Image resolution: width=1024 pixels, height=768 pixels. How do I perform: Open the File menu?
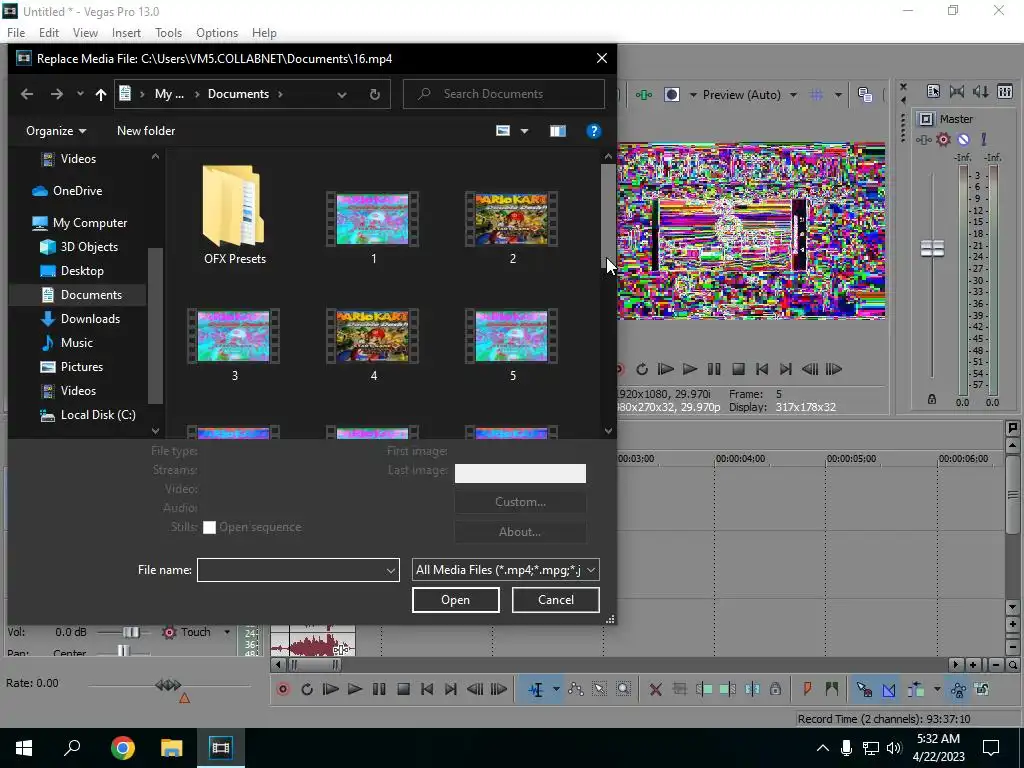click(16, 33)
